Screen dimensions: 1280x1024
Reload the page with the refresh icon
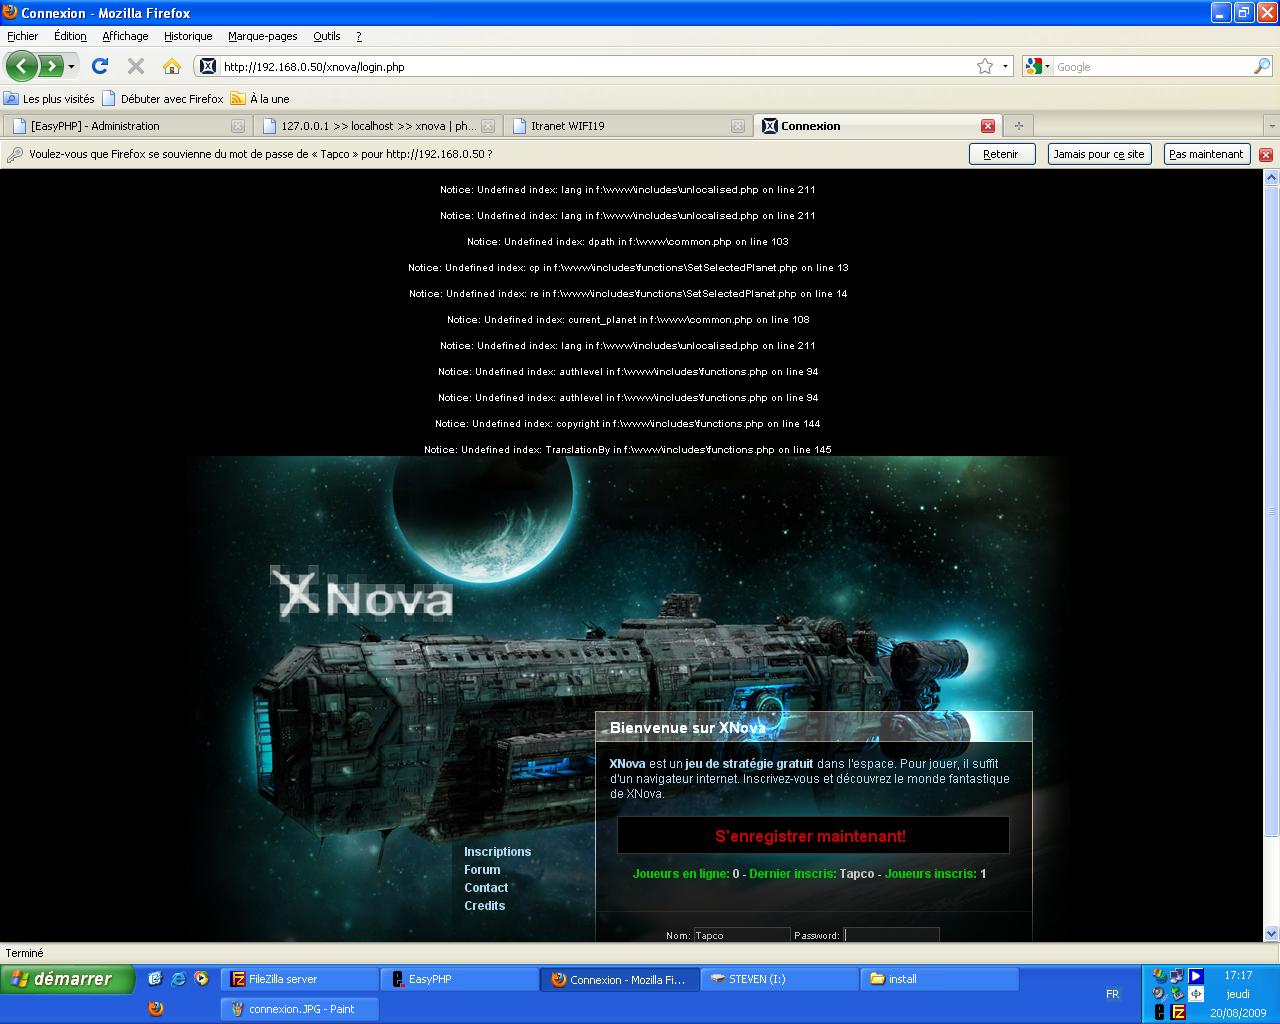click(100, 66)
